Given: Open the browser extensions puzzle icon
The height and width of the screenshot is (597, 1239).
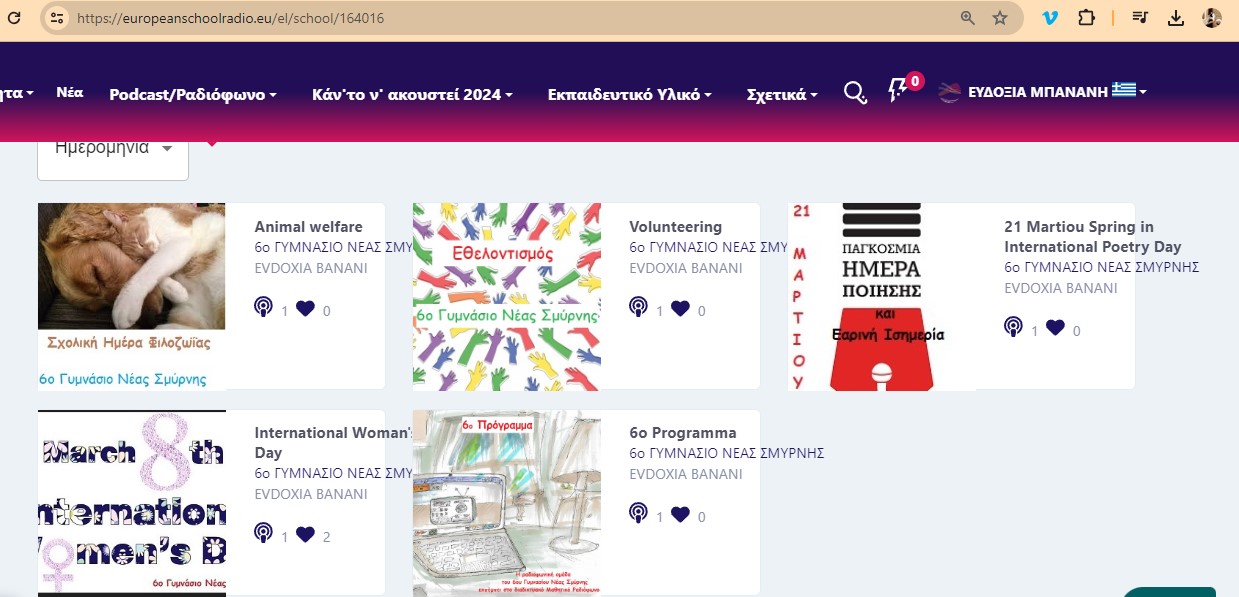Looking at the screenshot, I should [1086, 18].
